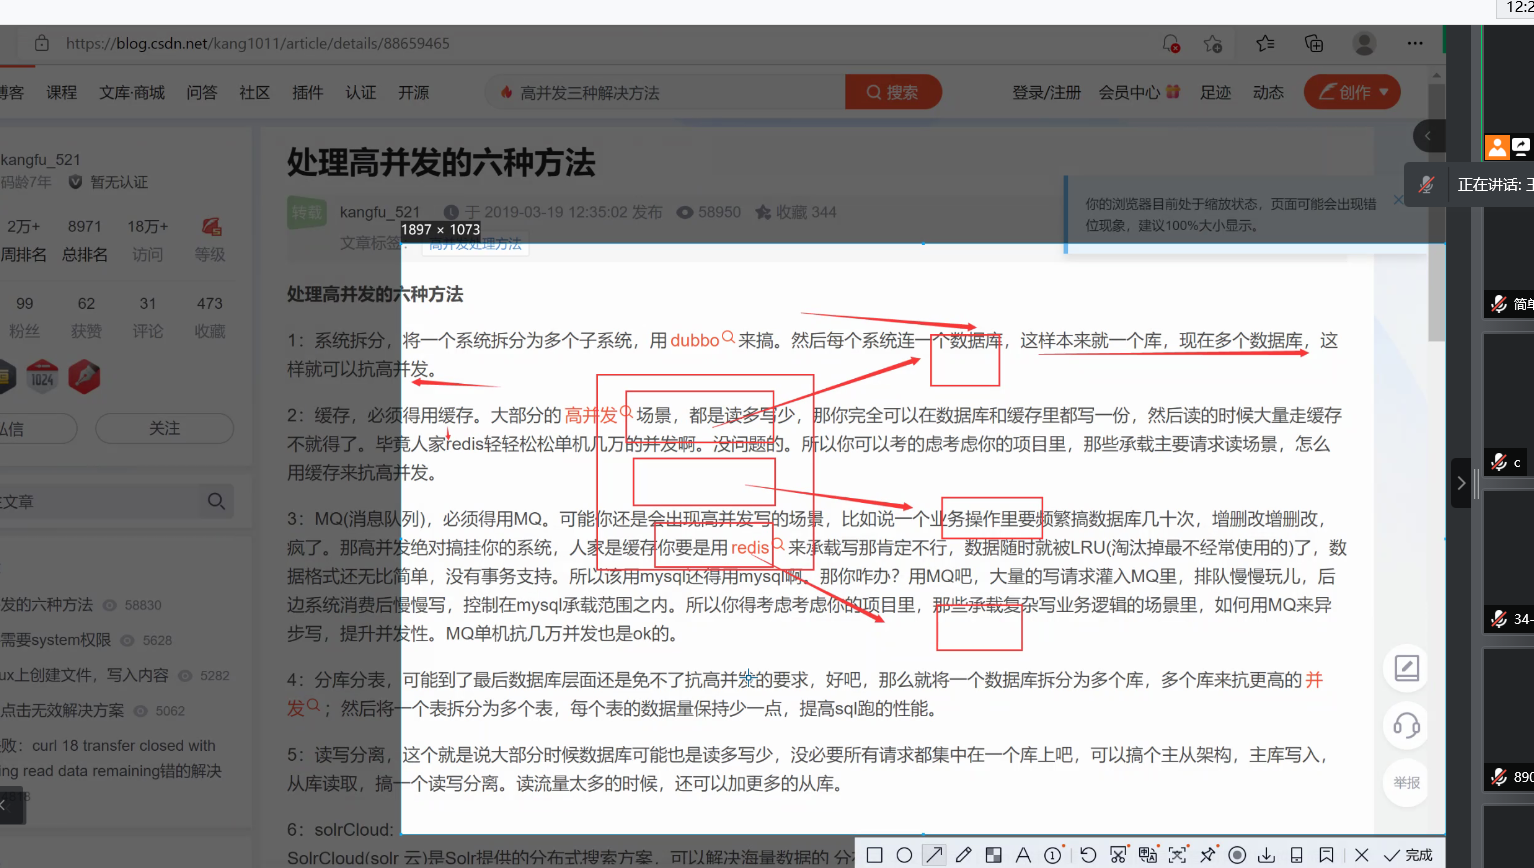Expand the side panel right chevron handle

pyautogui.click(x=1461, y=483)
